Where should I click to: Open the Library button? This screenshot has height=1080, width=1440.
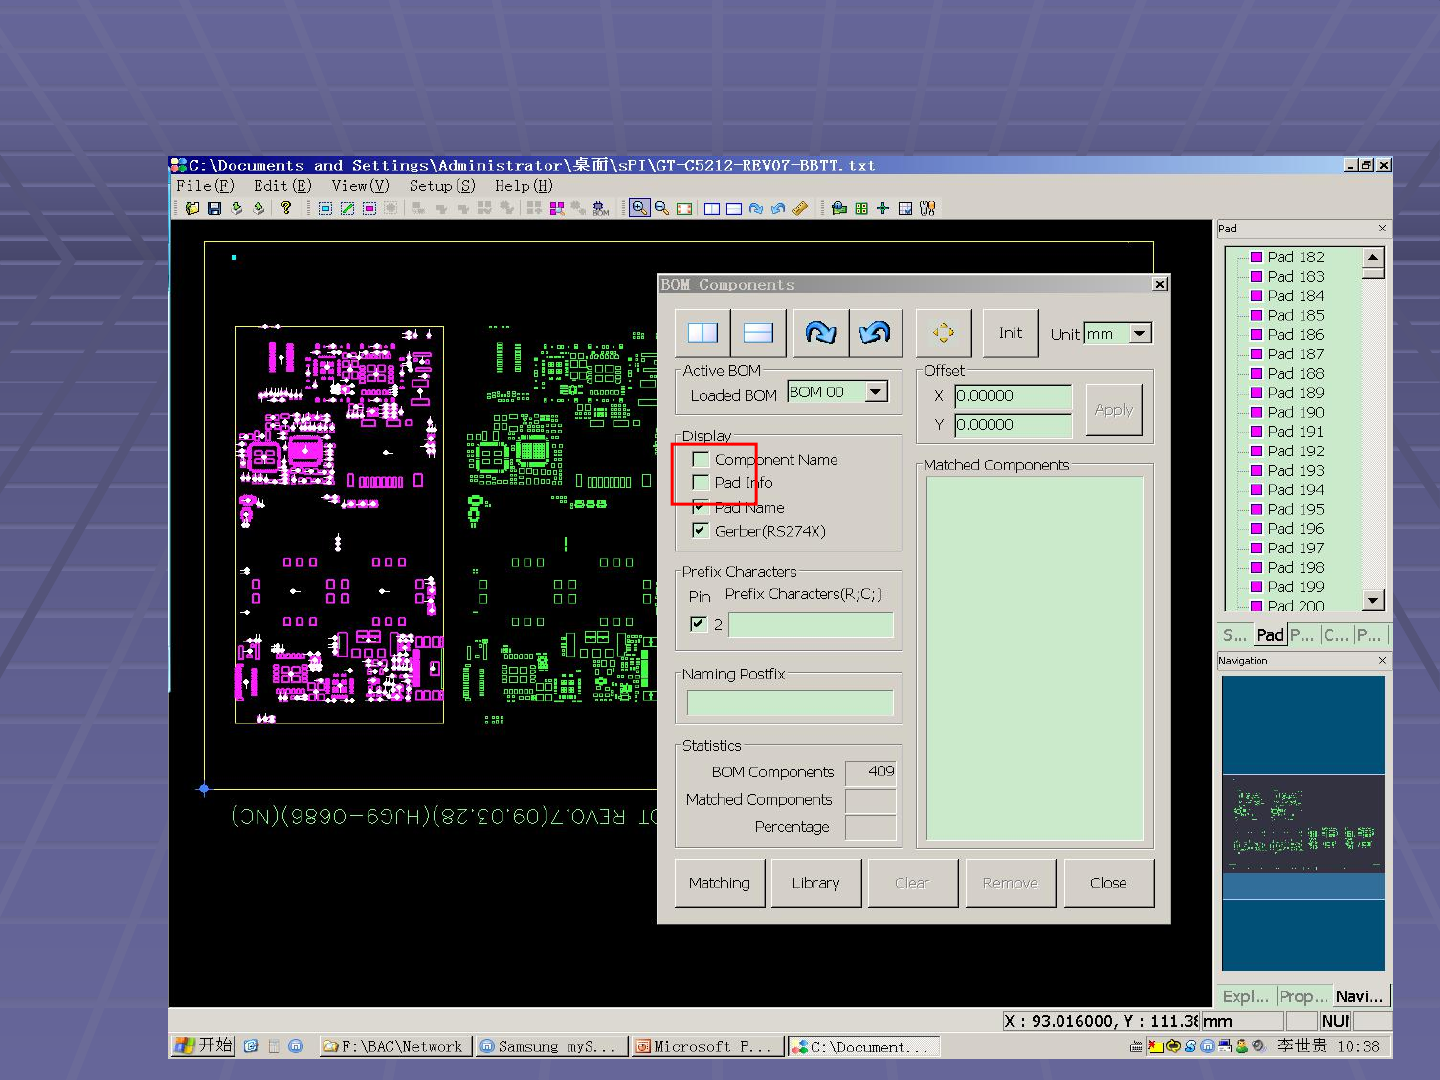(x=815, y=883)
